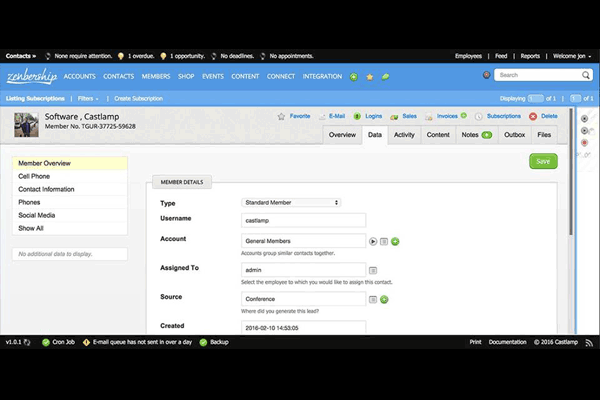Click the green plus icon beside Account
Viewport: 600px width, 400px height.
(x=395, y=241)
